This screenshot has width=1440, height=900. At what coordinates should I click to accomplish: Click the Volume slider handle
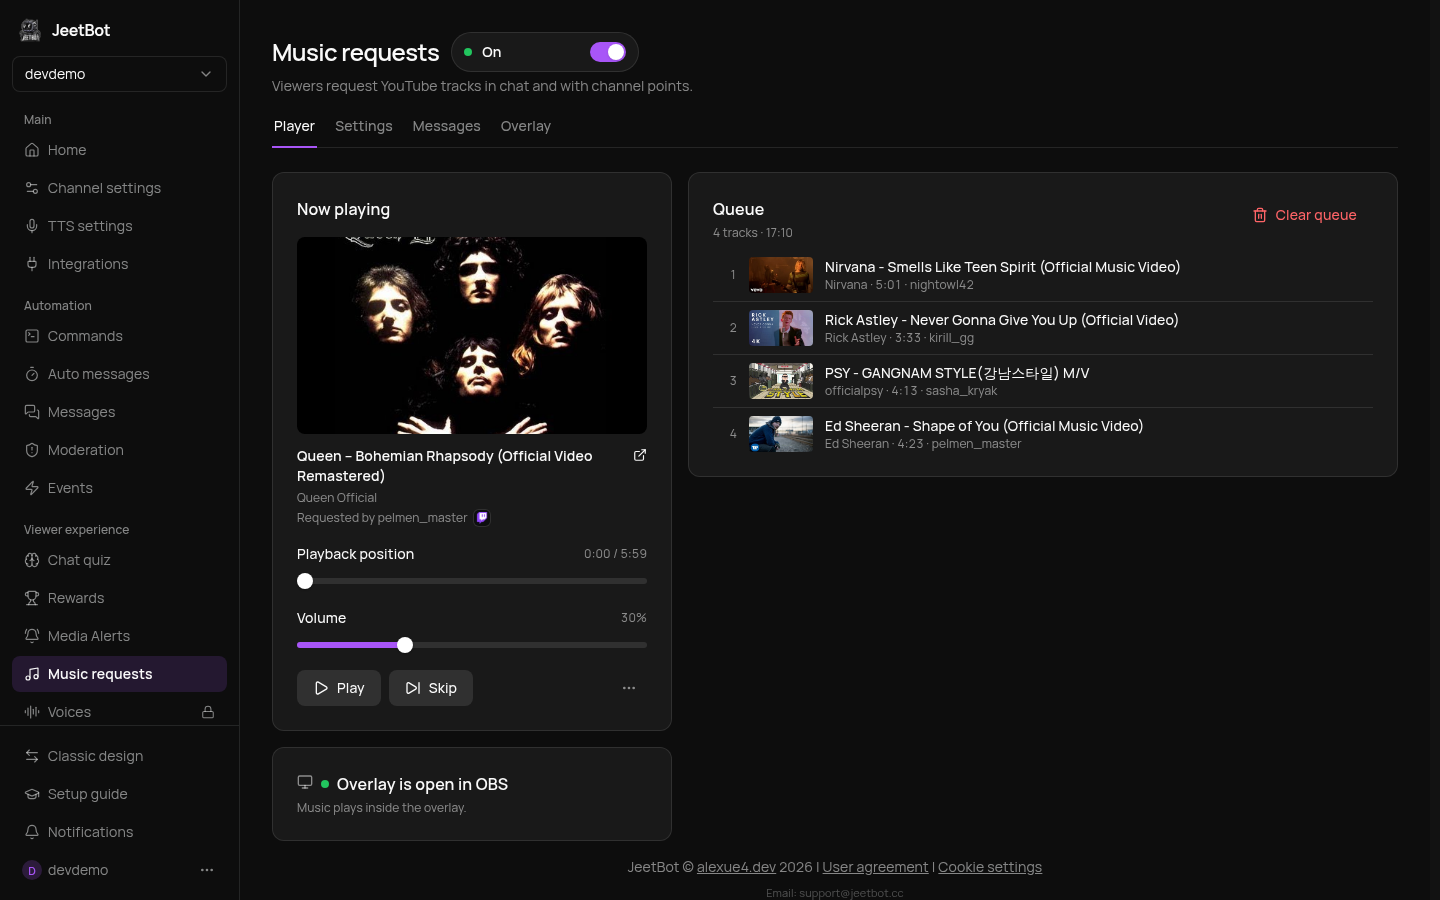(405, 645)
